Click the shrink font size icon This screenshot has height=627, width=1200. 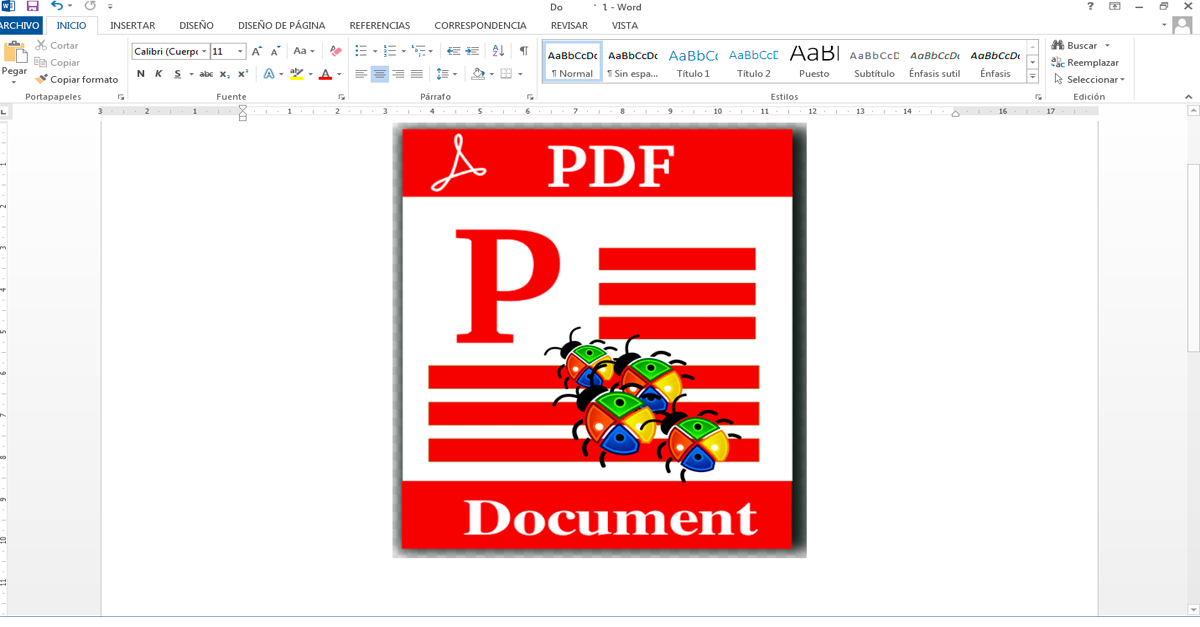point(275,51)
